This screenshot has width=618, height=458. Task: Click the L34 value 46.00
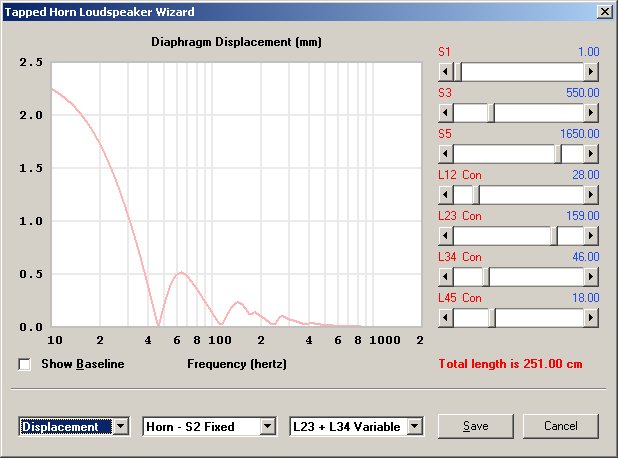[586, 257]
